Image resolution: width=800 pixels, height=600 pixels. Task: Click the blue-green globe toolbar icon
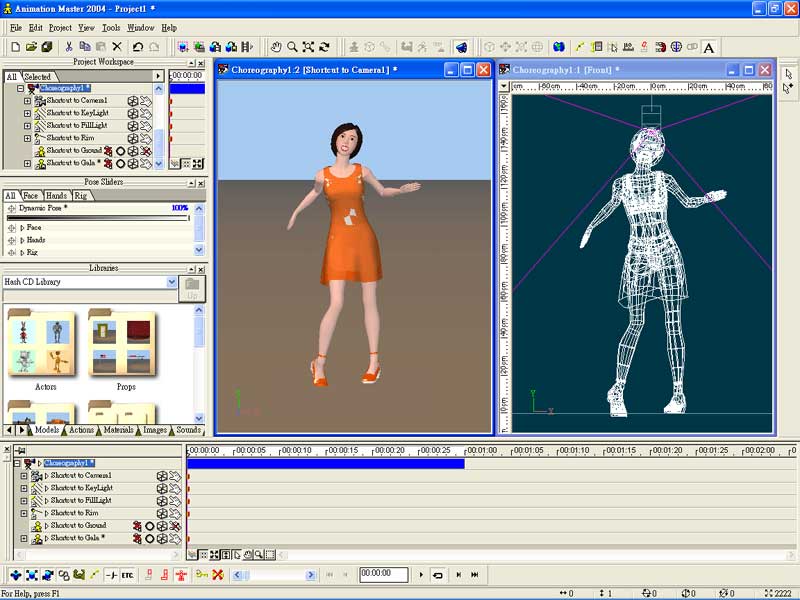[x=559, y=47]
